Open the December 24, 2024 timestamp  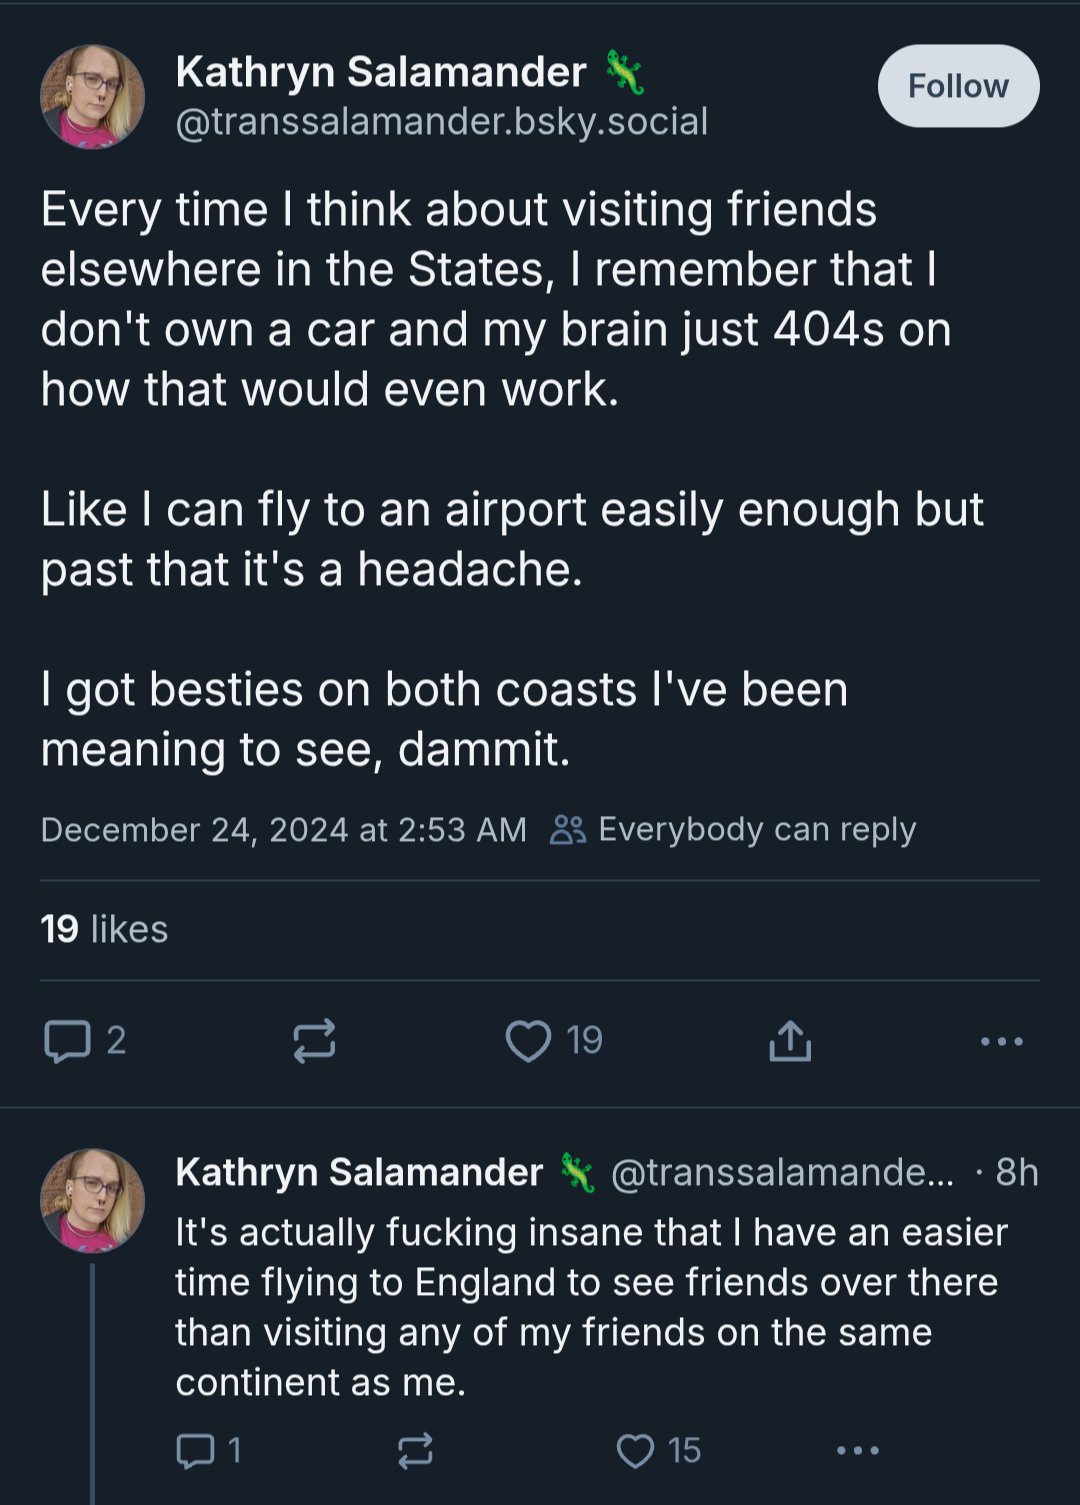pyautogui.click(x=283, y=829)
